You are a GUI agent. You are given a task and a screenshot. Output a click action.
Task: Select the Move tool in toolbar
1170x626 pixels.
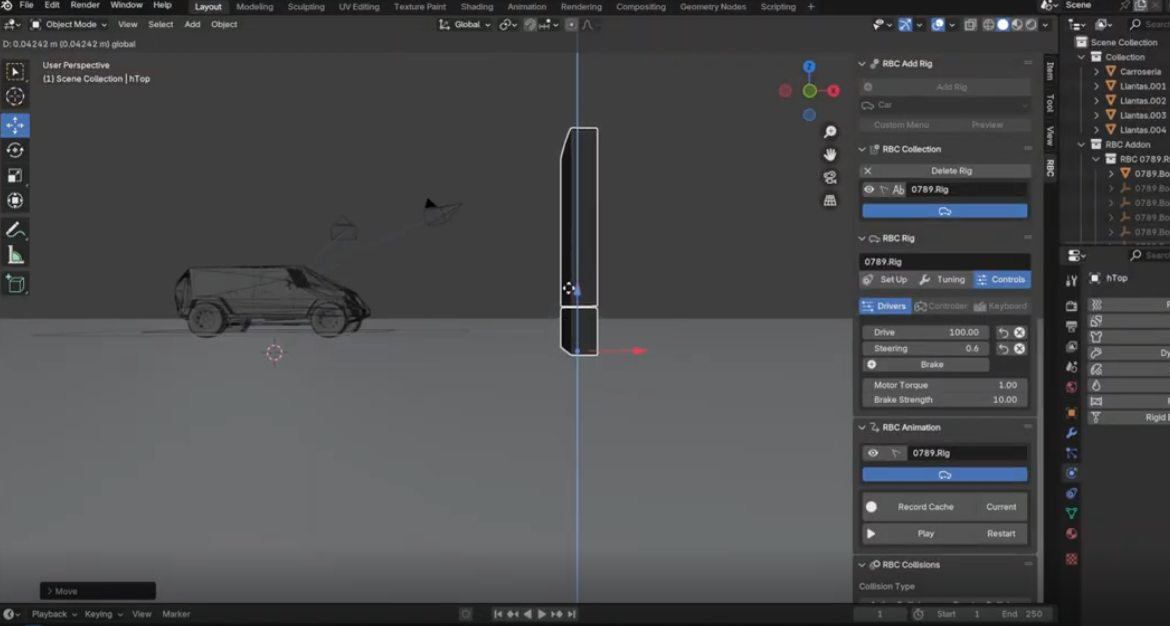tap(15, 125)
